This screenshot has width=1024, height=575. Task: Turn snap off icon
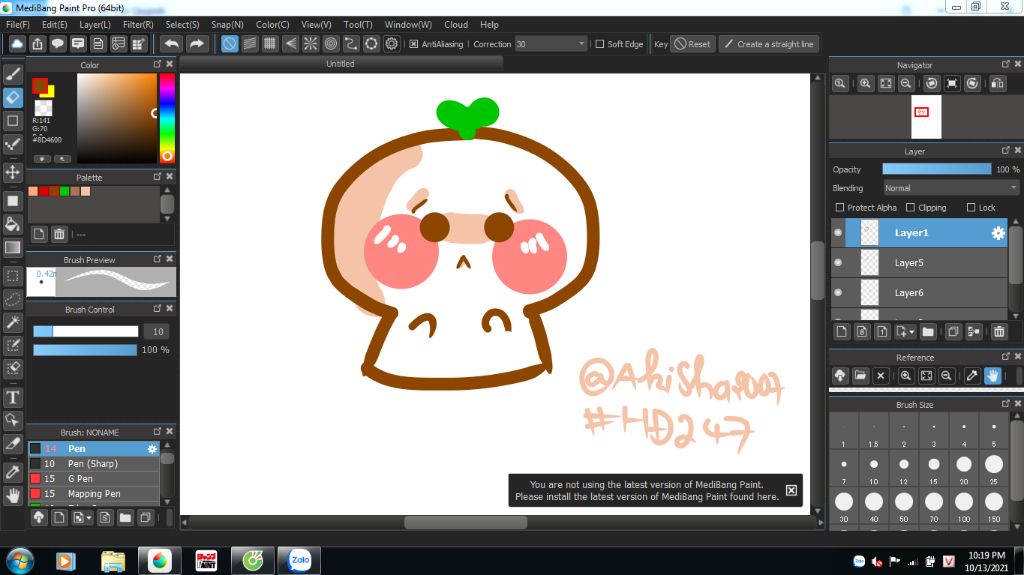coord(229,44)
